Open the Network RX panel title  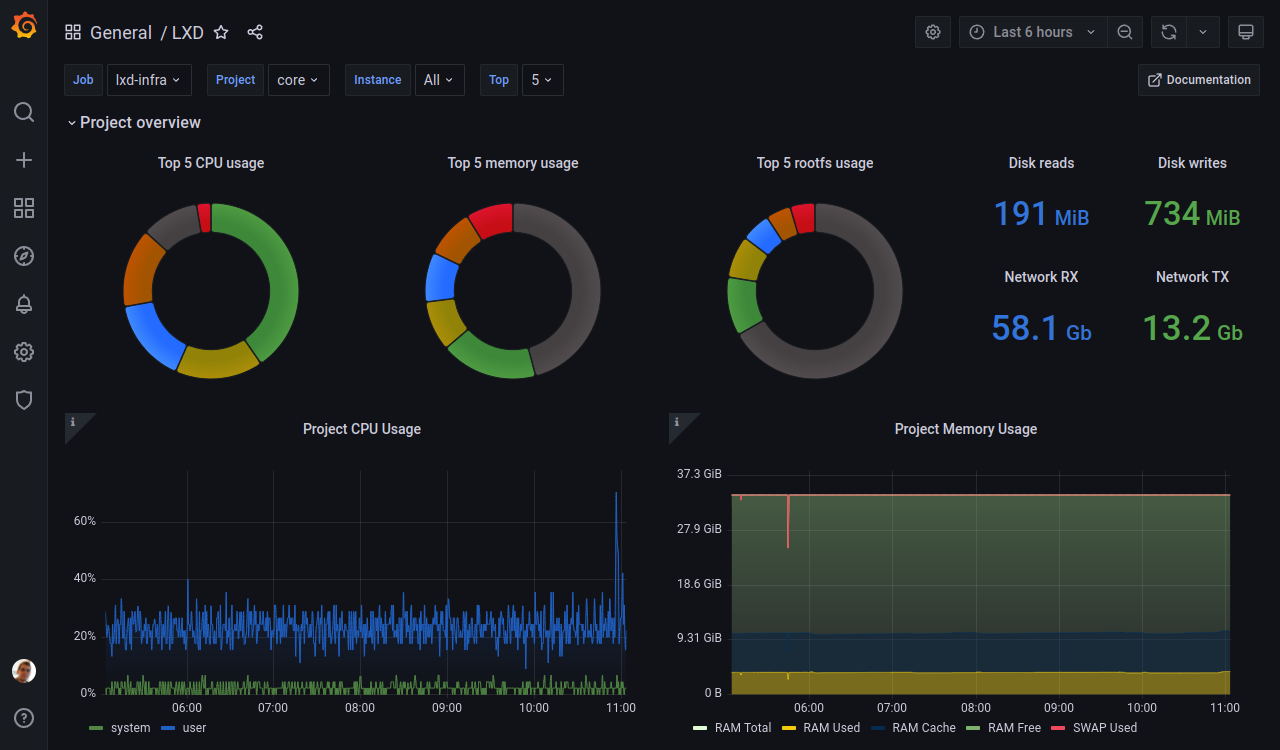pos(1041,277)
